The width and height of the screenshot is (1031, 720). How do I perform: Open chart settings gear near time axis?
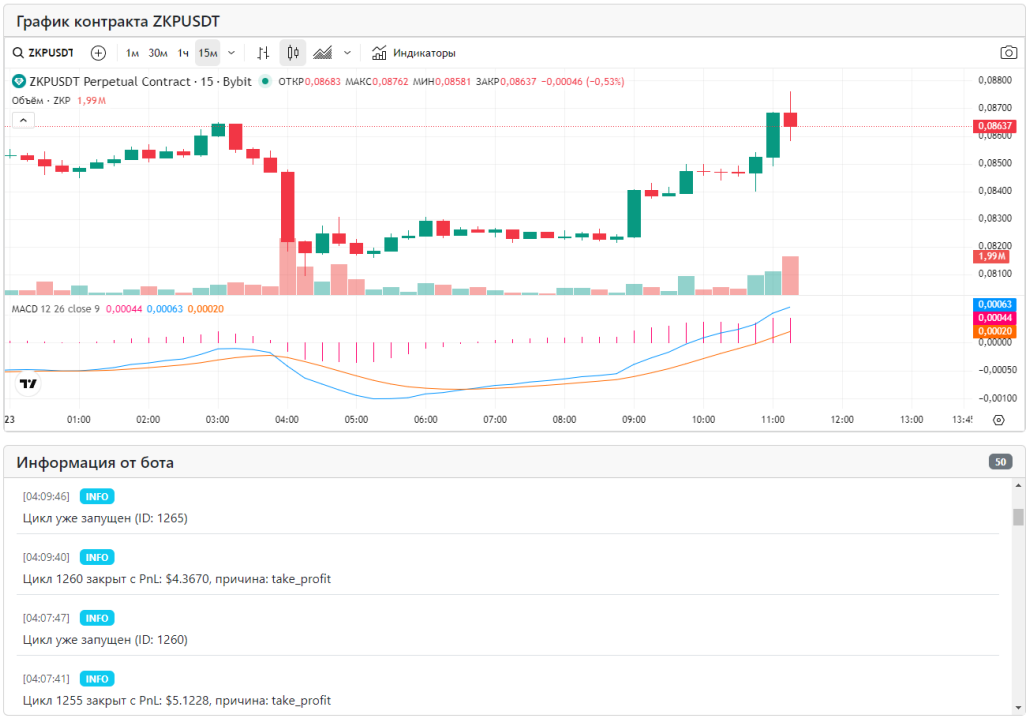(998, 420)
